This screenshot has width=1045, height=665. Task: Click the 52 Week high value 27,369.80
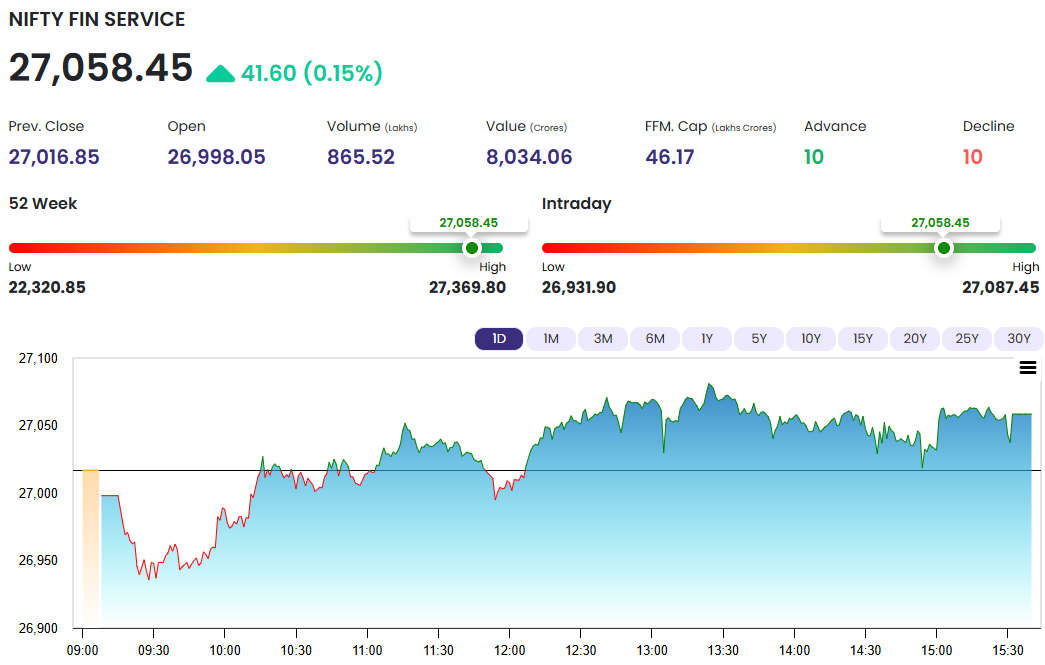point(467,287)
